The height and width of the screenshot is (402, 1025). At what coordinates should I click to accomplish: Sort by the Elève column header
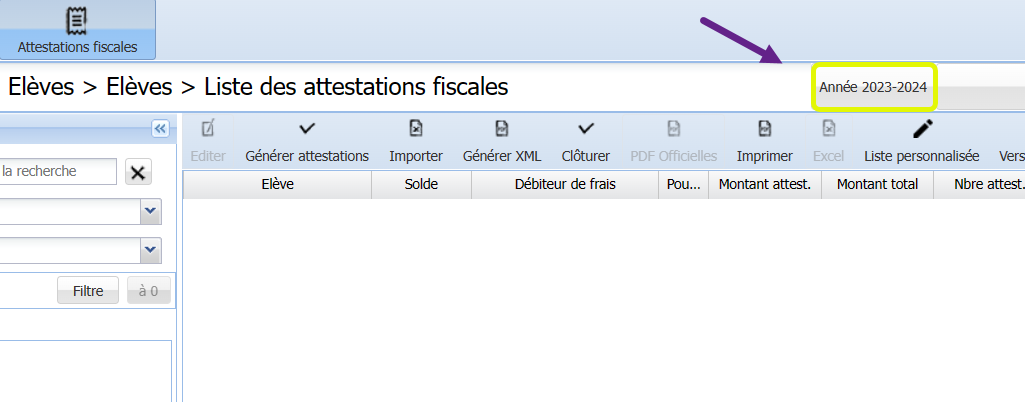click(x=277, y=184)
